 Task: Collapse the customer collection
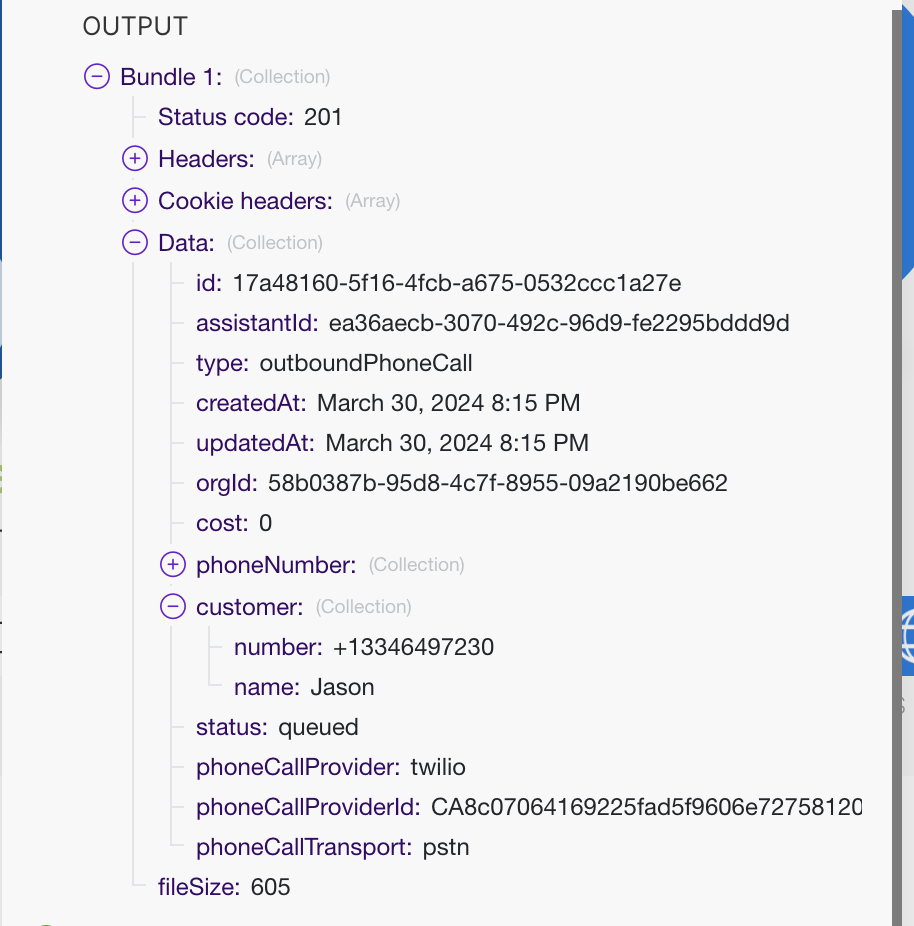(x=172, y=606)
